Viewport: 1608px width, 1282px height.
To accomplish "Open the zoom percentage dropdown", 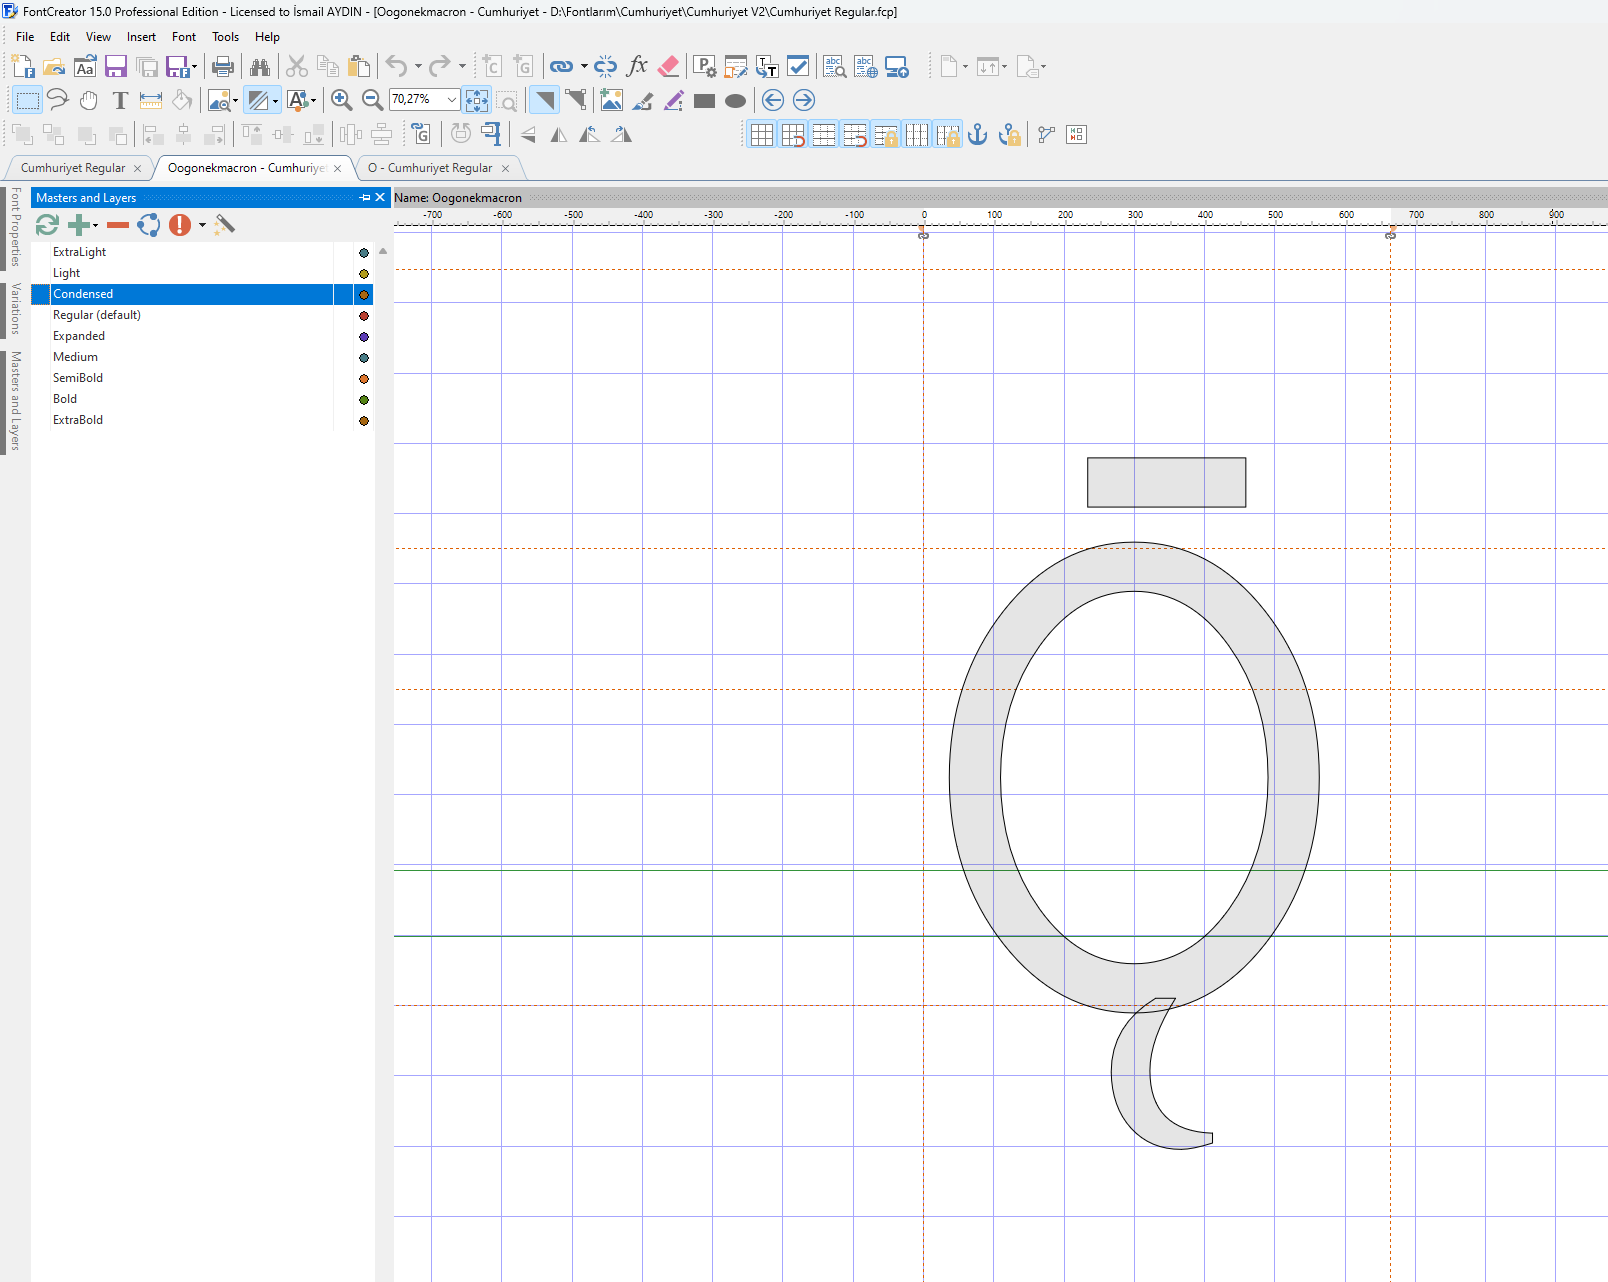I will [452, 99].
